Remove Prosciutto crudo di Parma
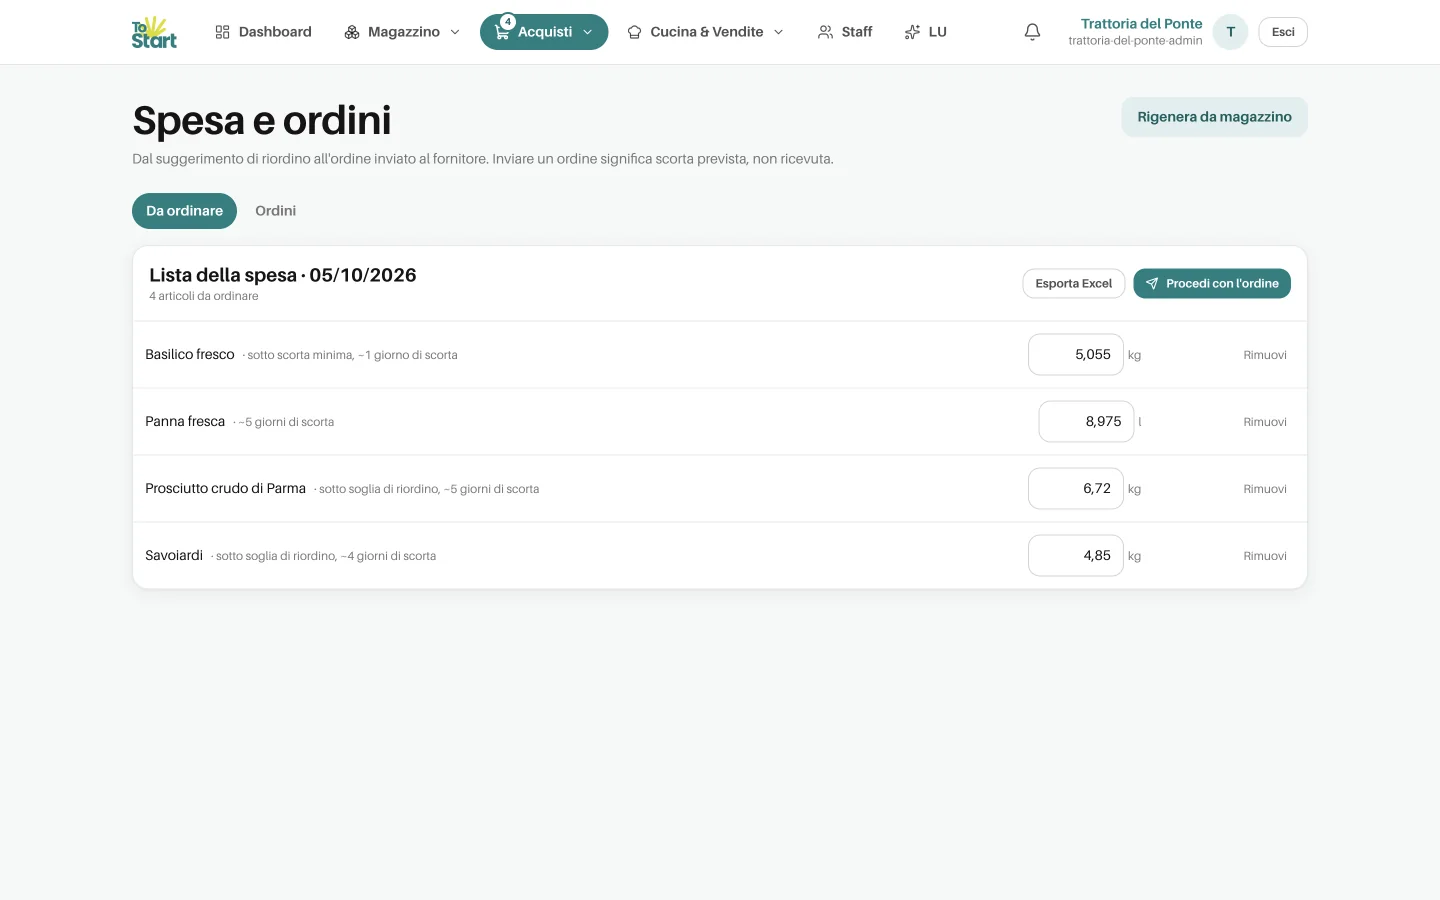This screenshot has width=1440, height=900. 1265,489
